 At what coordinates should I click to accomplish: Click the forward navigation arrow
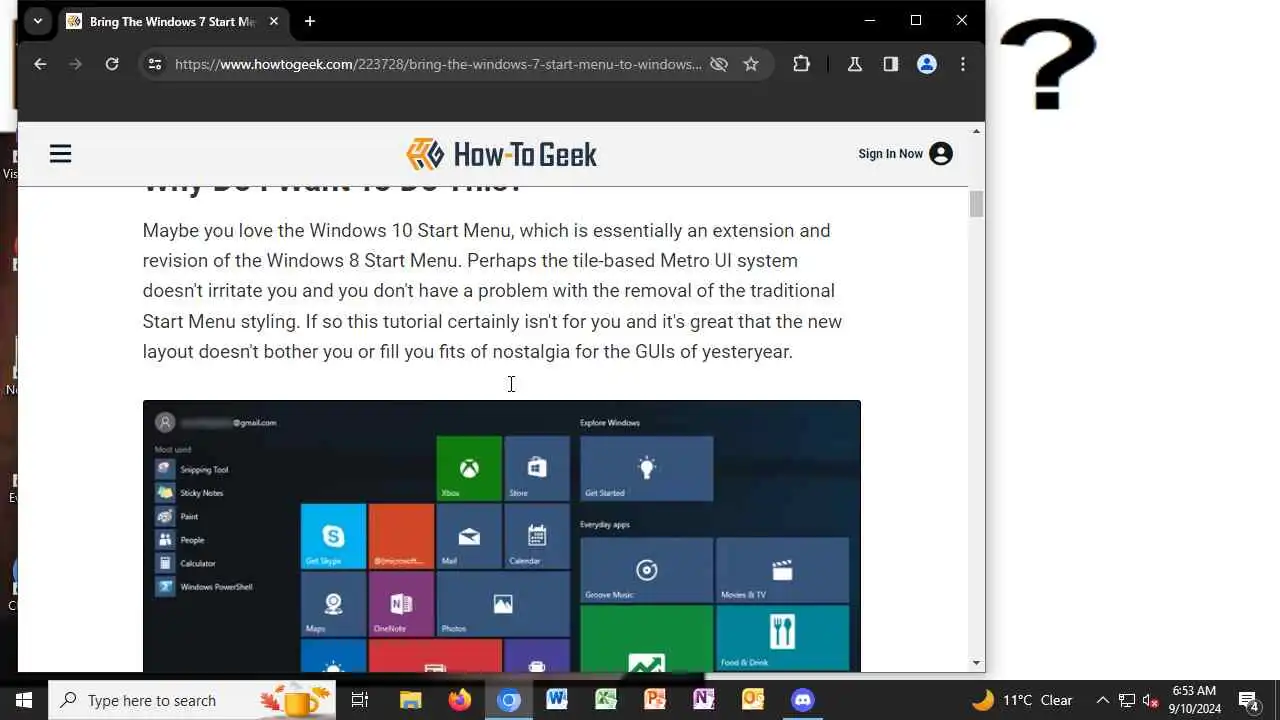[76, 64]
